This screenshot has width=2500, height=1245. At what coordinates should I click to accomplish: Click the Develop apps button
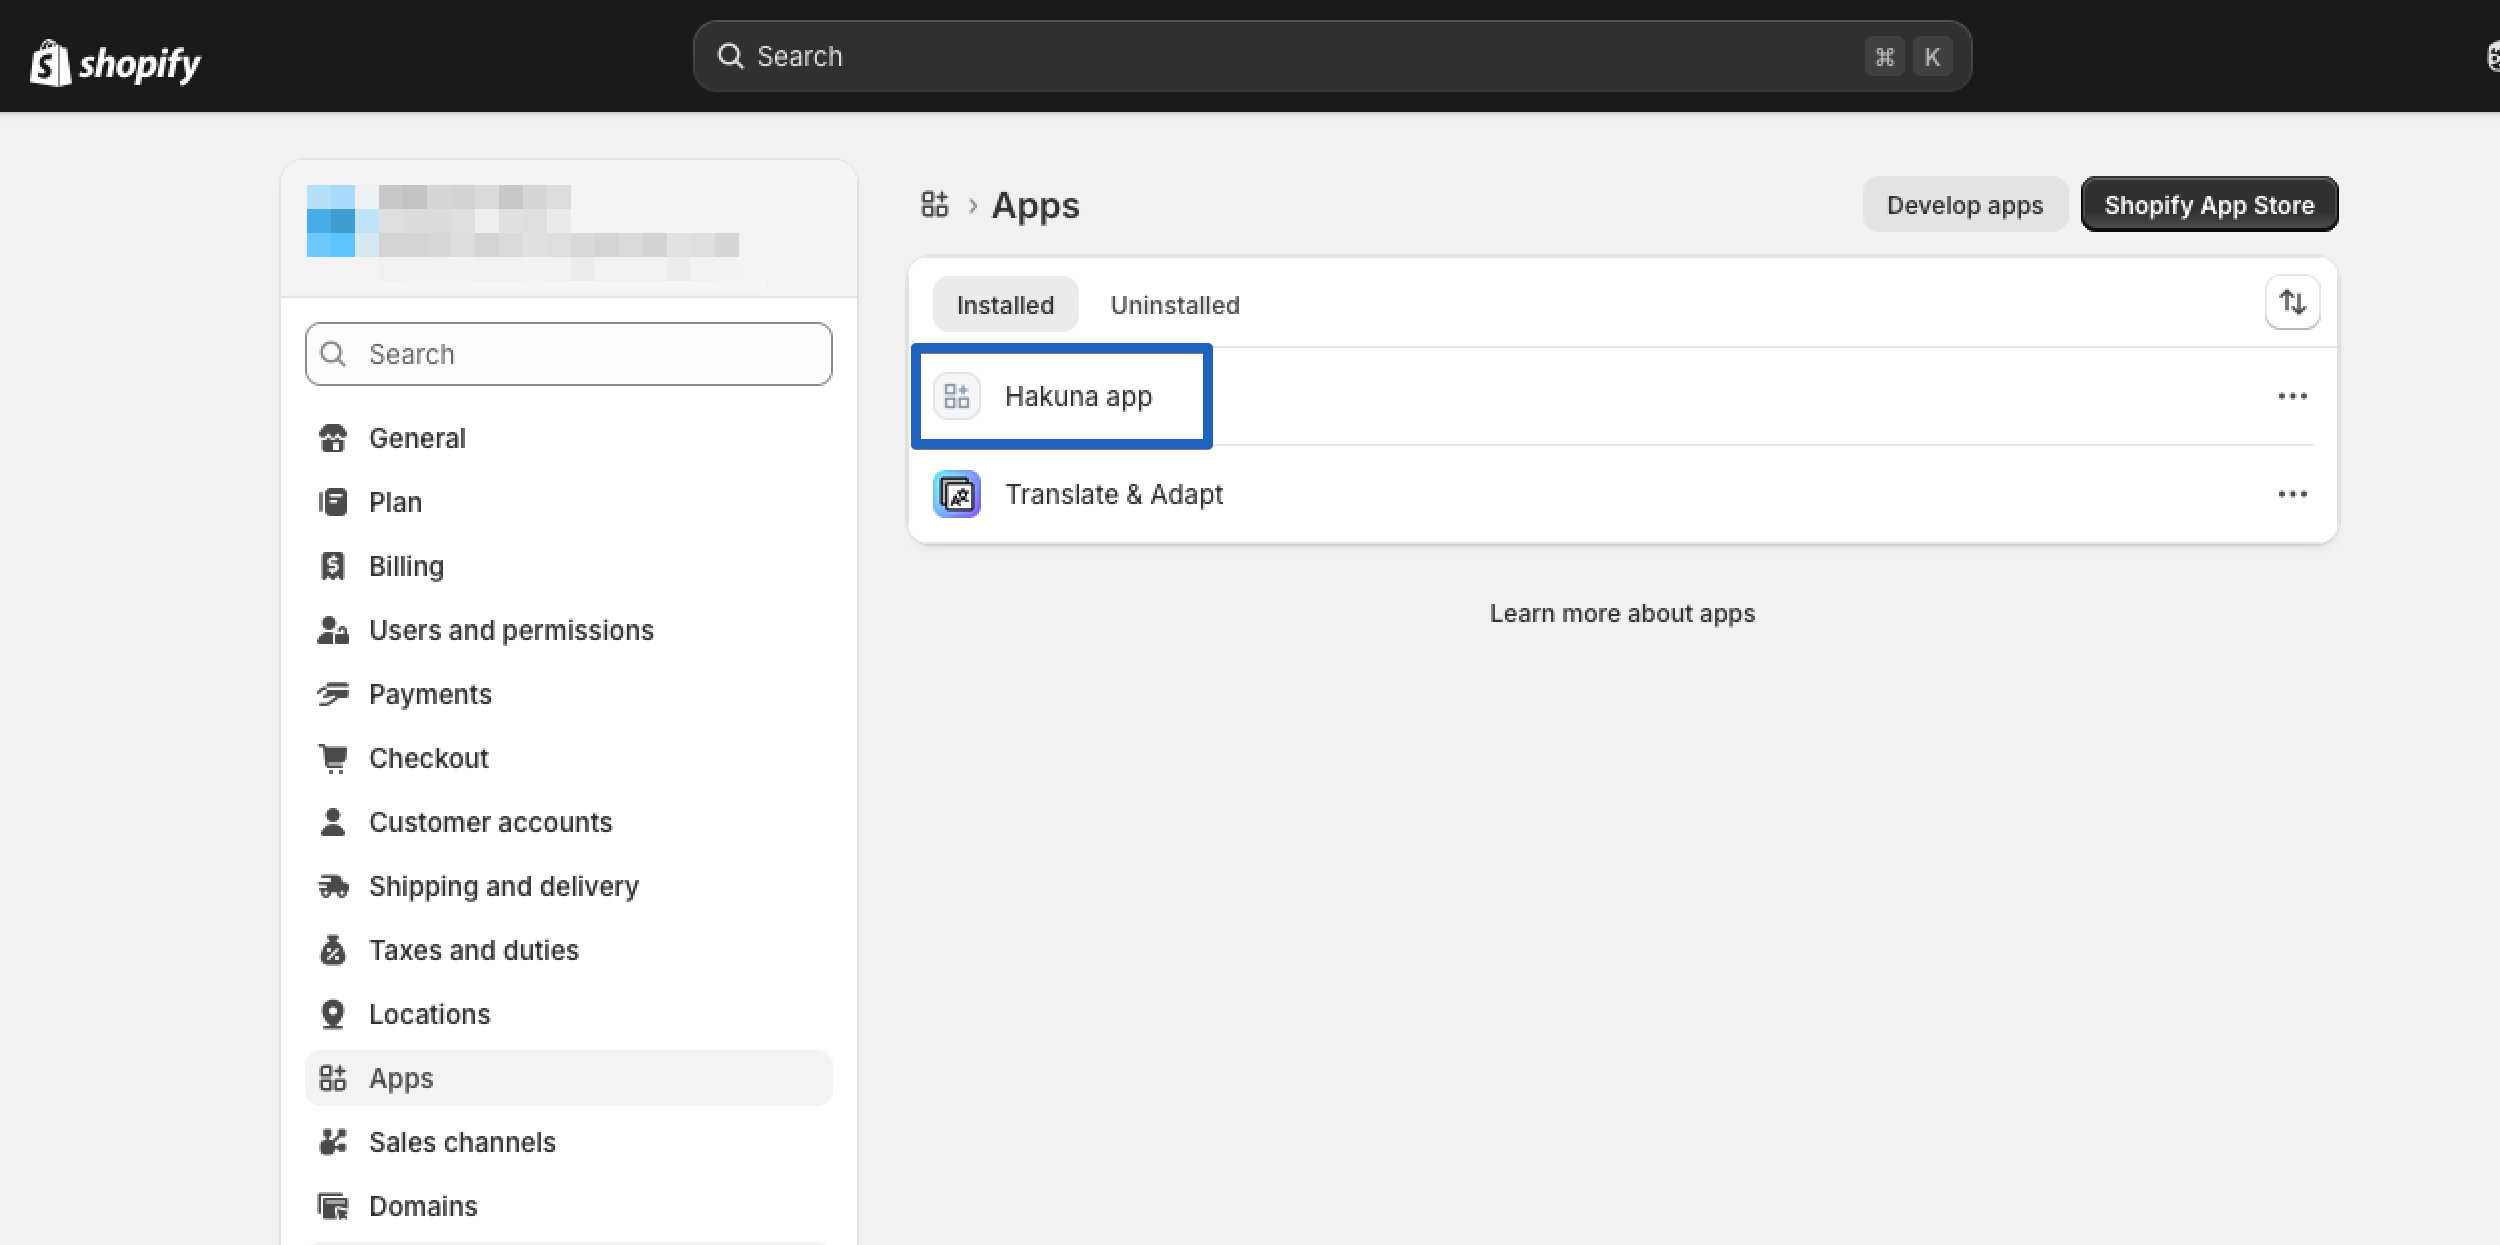point(1964,205)
